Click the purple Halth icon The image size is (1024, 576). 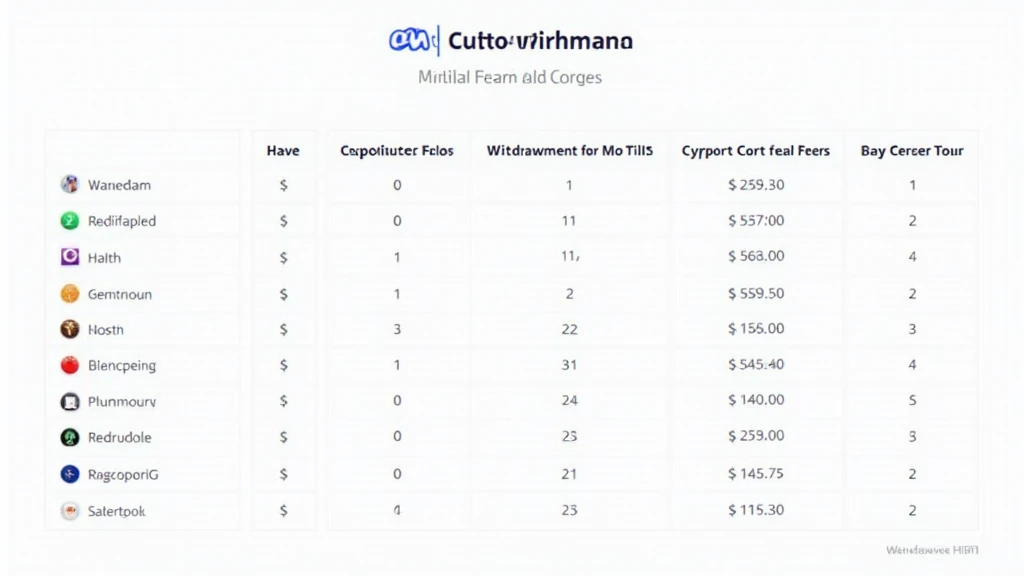tap(70, 257)
